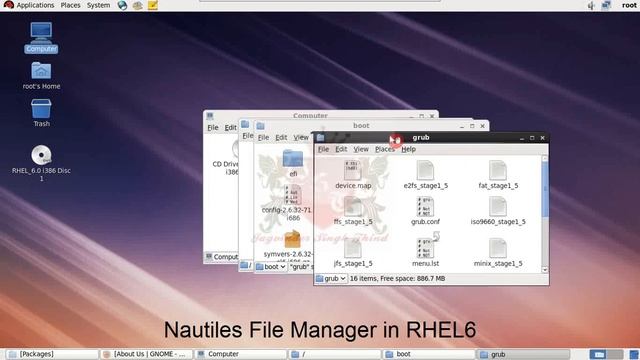640x360 pixels.
Task: Switch to grub taskbar button
Action: point(523,354)
